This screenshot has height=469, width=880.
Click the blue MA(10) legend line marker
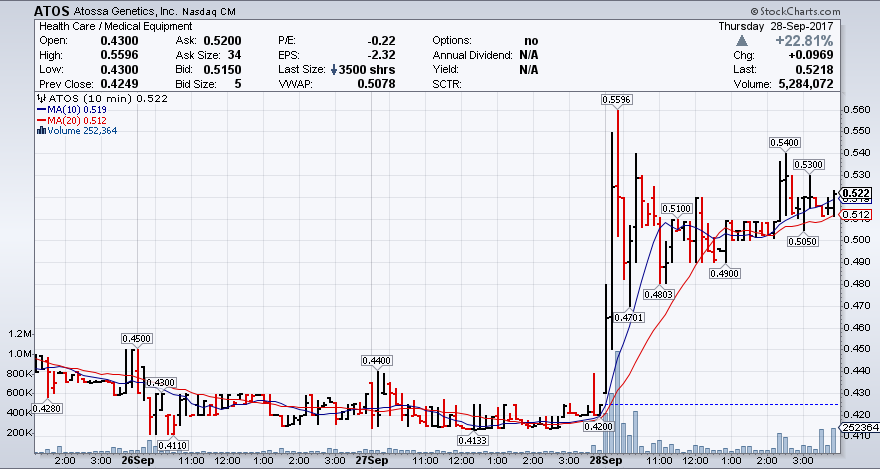[39, 110]
